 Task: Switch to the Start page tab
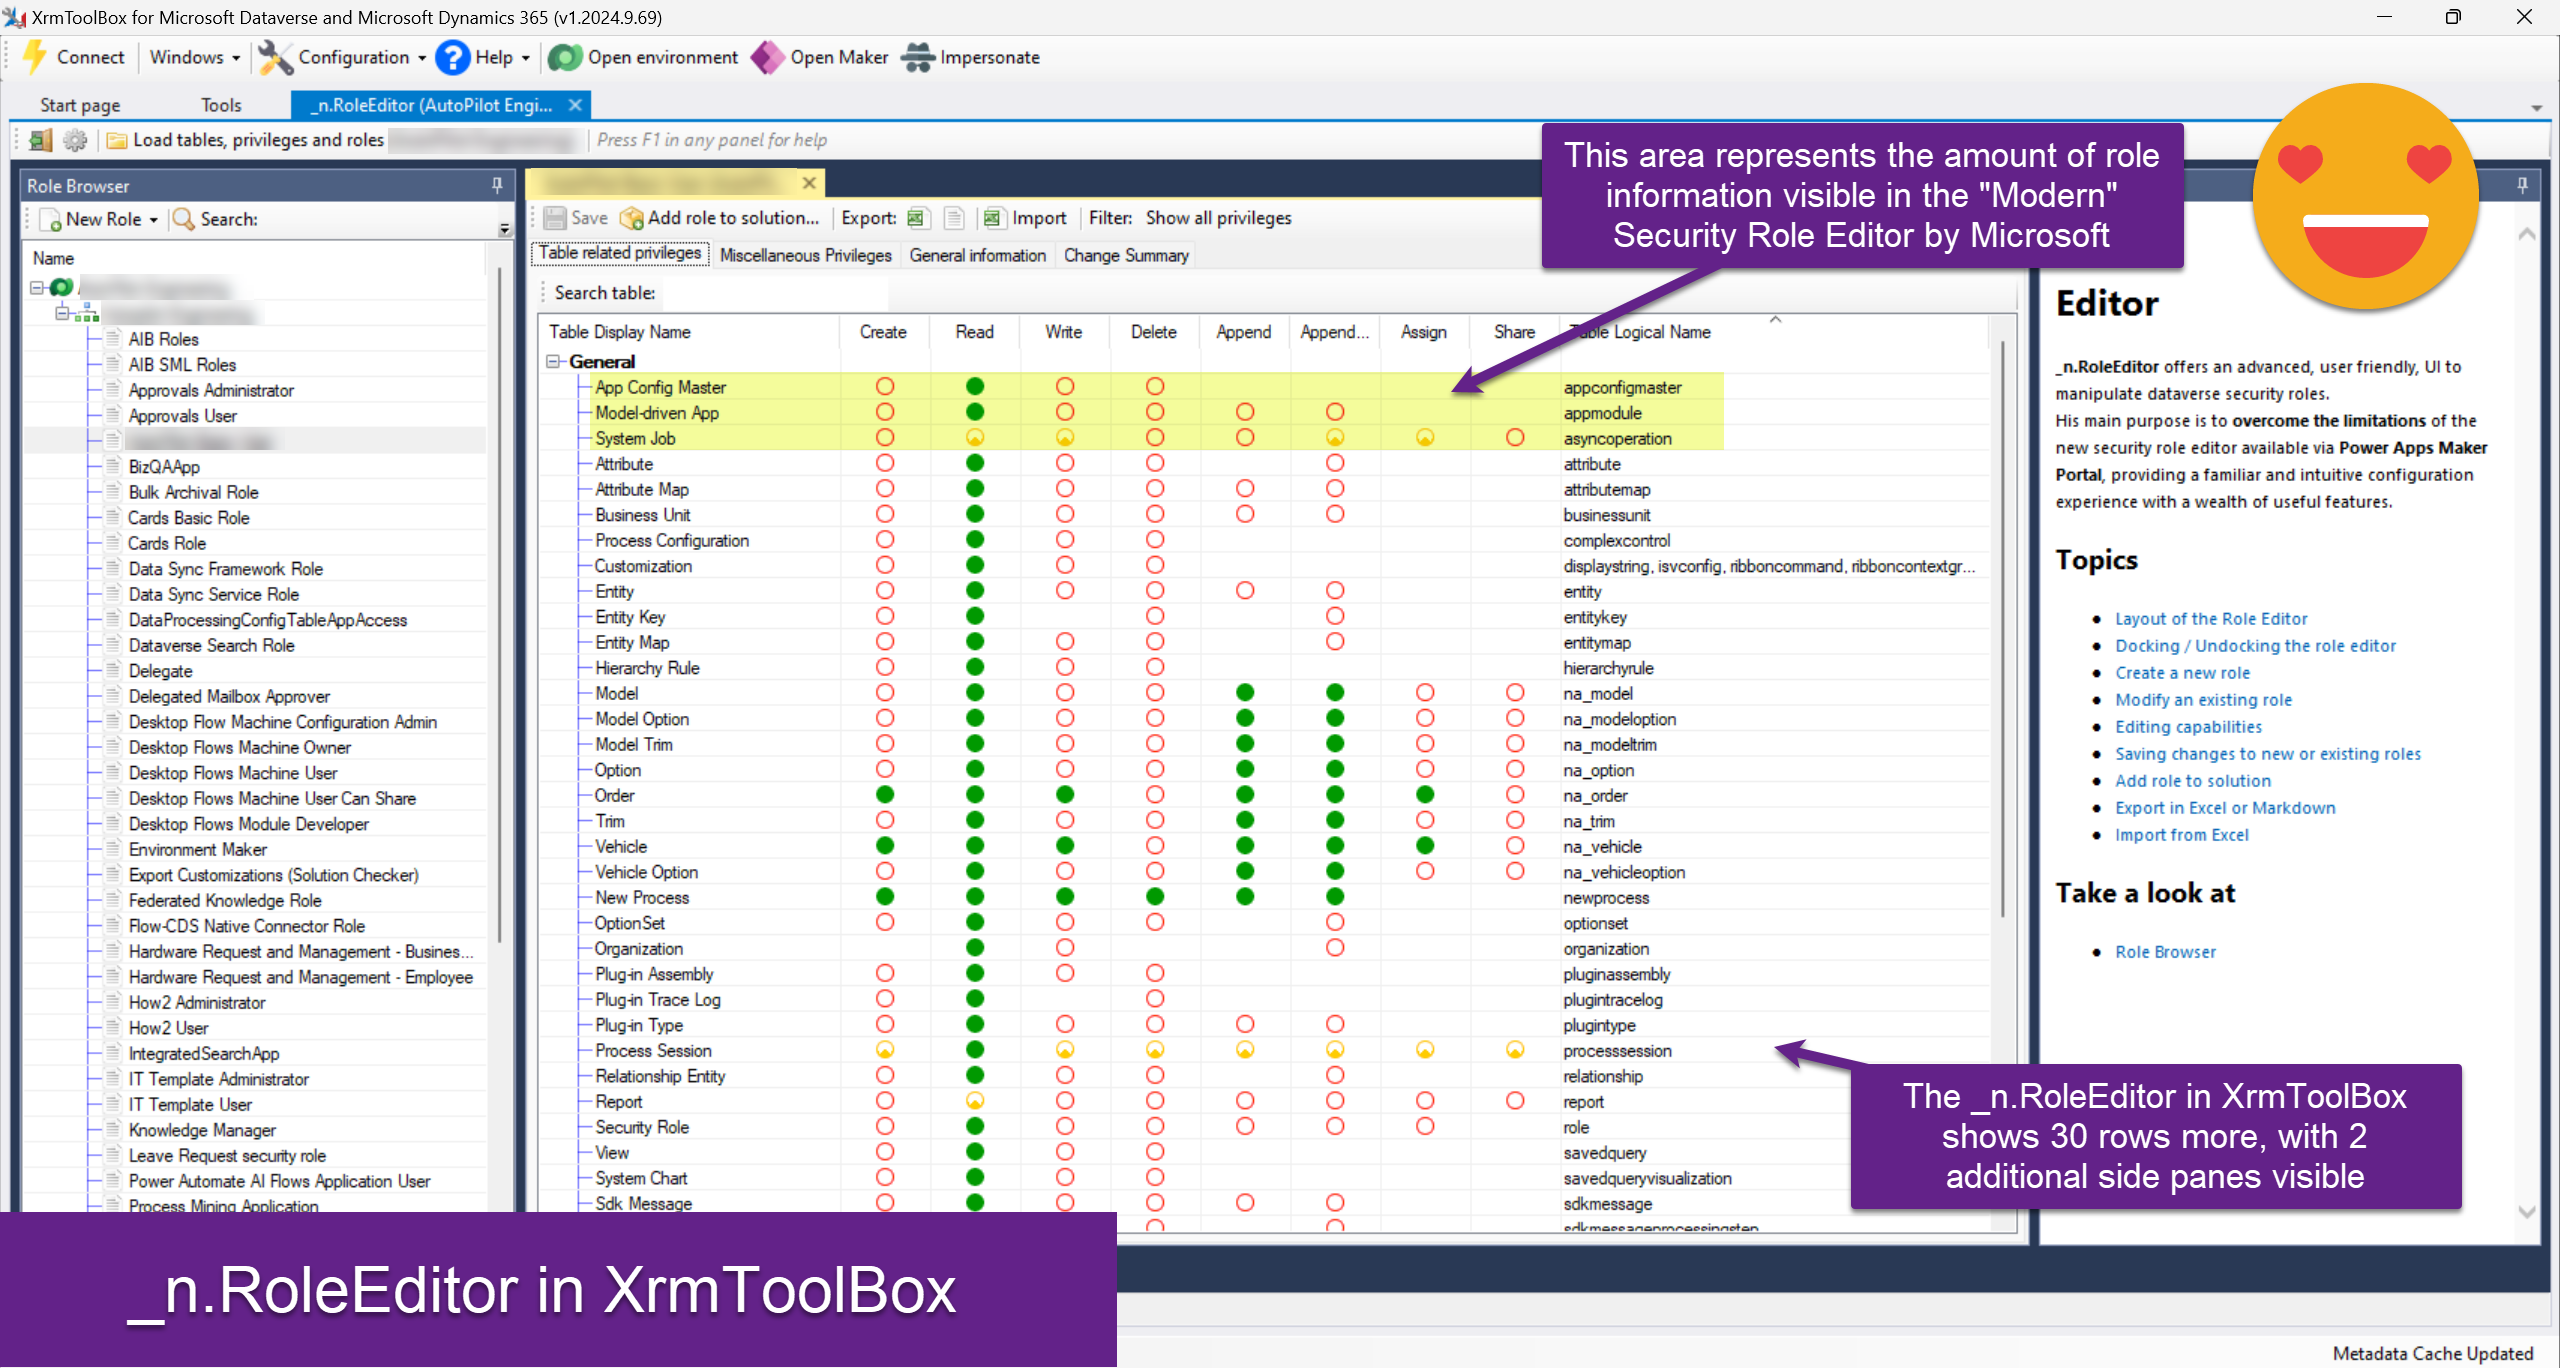point(80,105)
